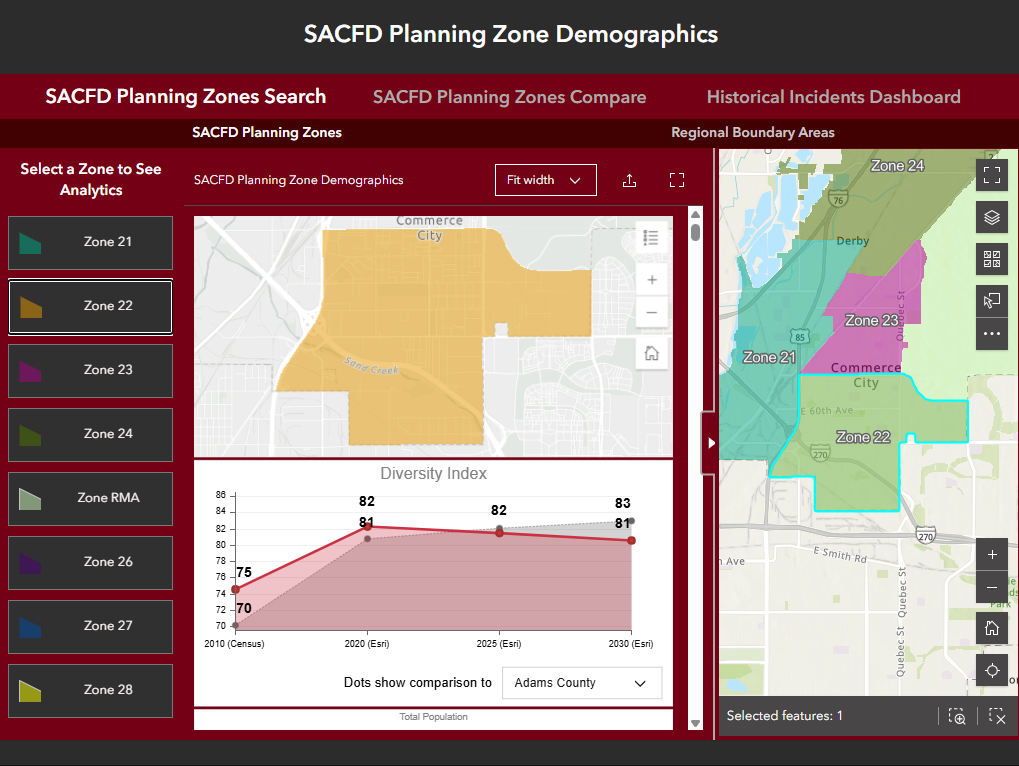Image resolution: width=1019 pixels, height=766 pixels.
Task: Activate the select features tool icon
Action: (x=992, y=301)
